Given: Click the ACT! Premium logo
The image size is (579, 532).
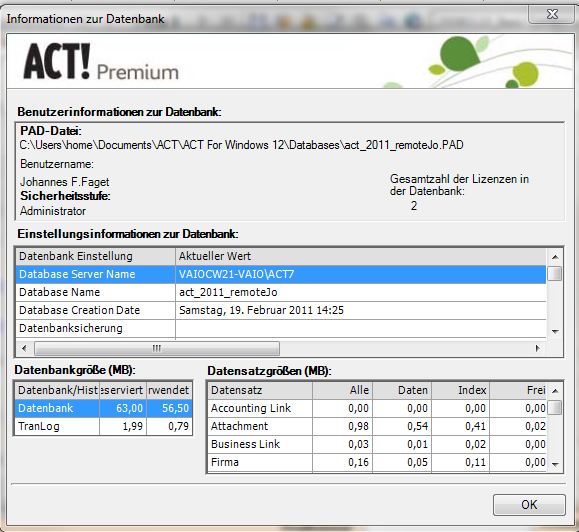Looking at the screenshot, I should point(101,62).
